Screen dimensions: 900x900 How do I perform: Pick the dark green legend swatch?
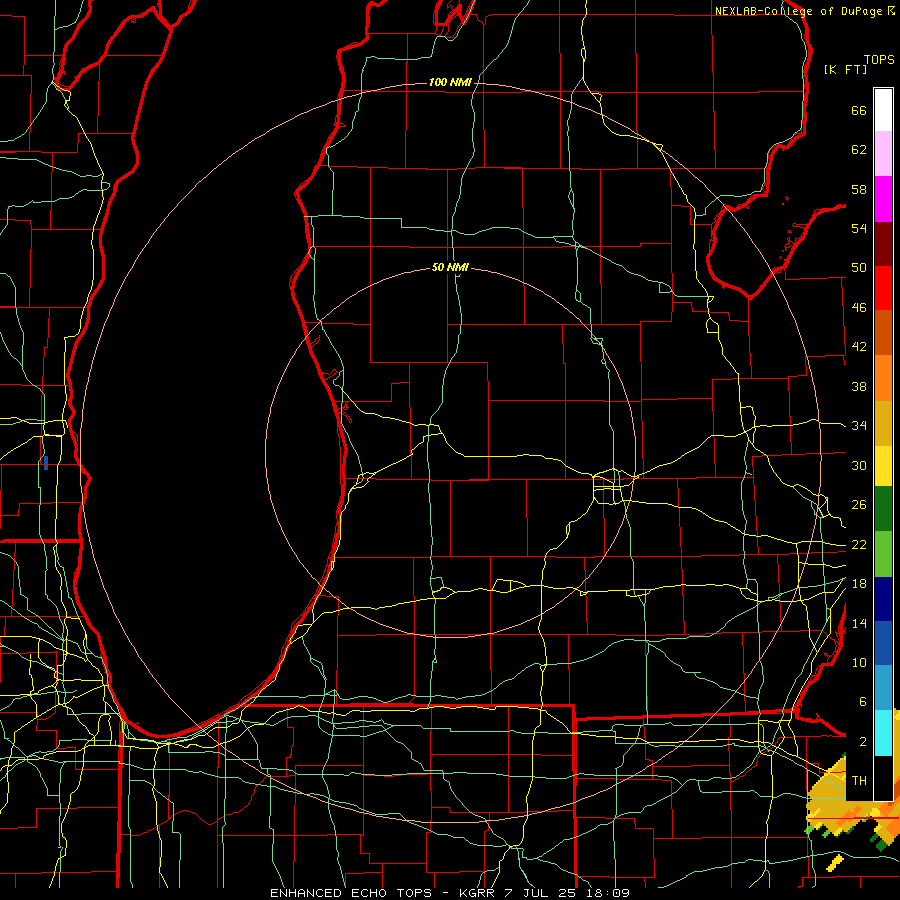[883, 509]
